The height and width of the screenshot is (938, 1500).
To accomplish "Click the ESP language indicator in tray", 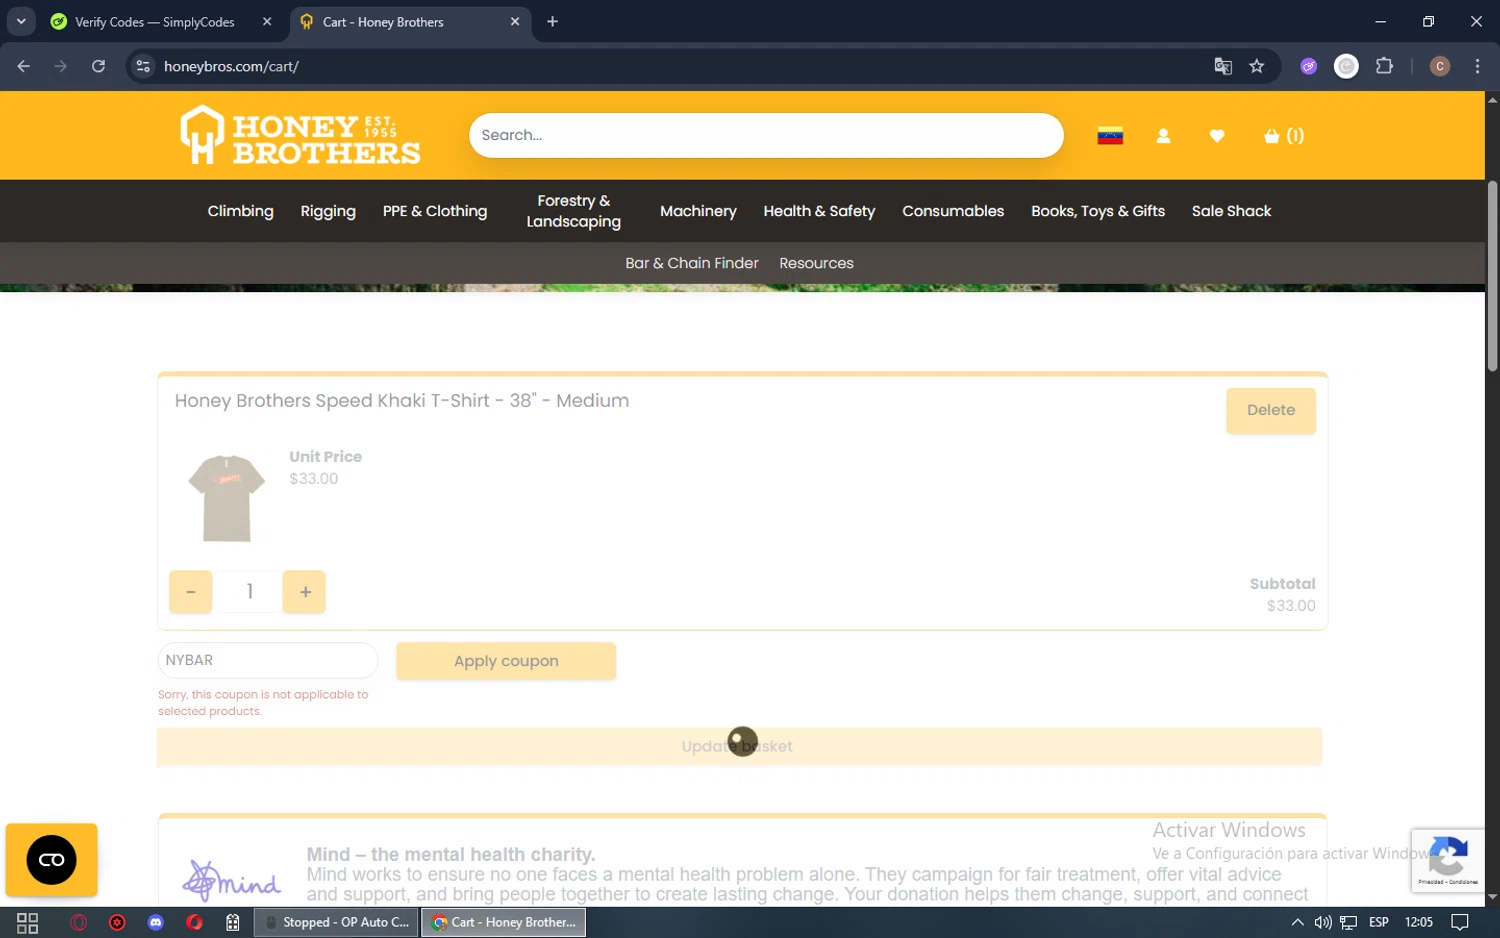I will [1379, 922].
